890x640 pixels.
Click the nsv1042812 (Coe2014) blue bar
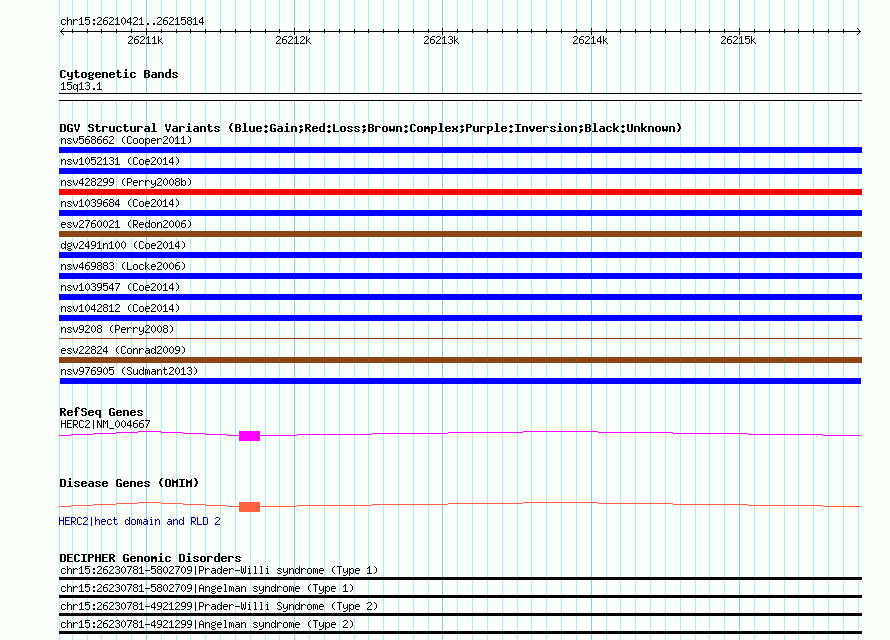[460, 318]
